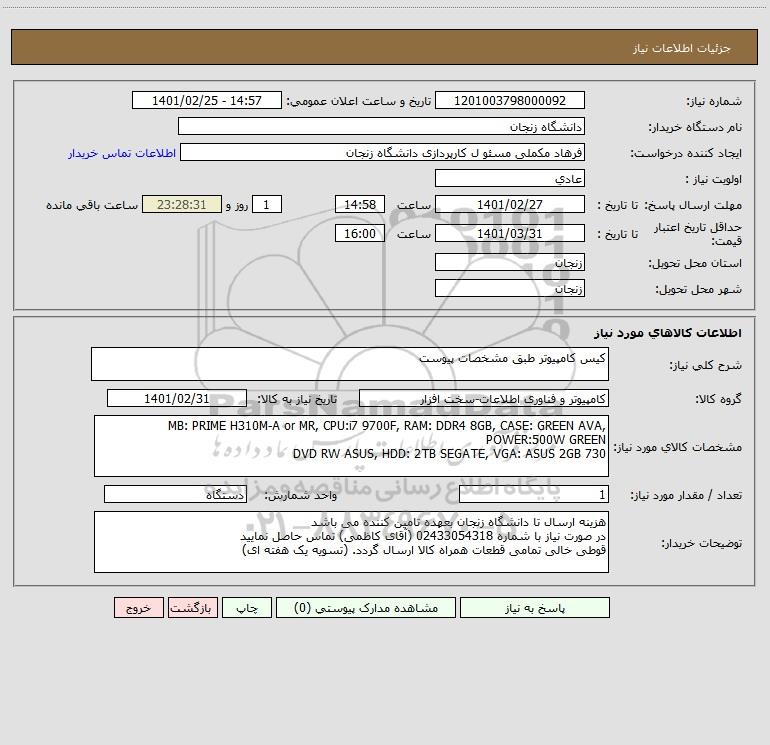Click the delivery city field زنجان
Screen dimensions: 770x745
[510, 289]
